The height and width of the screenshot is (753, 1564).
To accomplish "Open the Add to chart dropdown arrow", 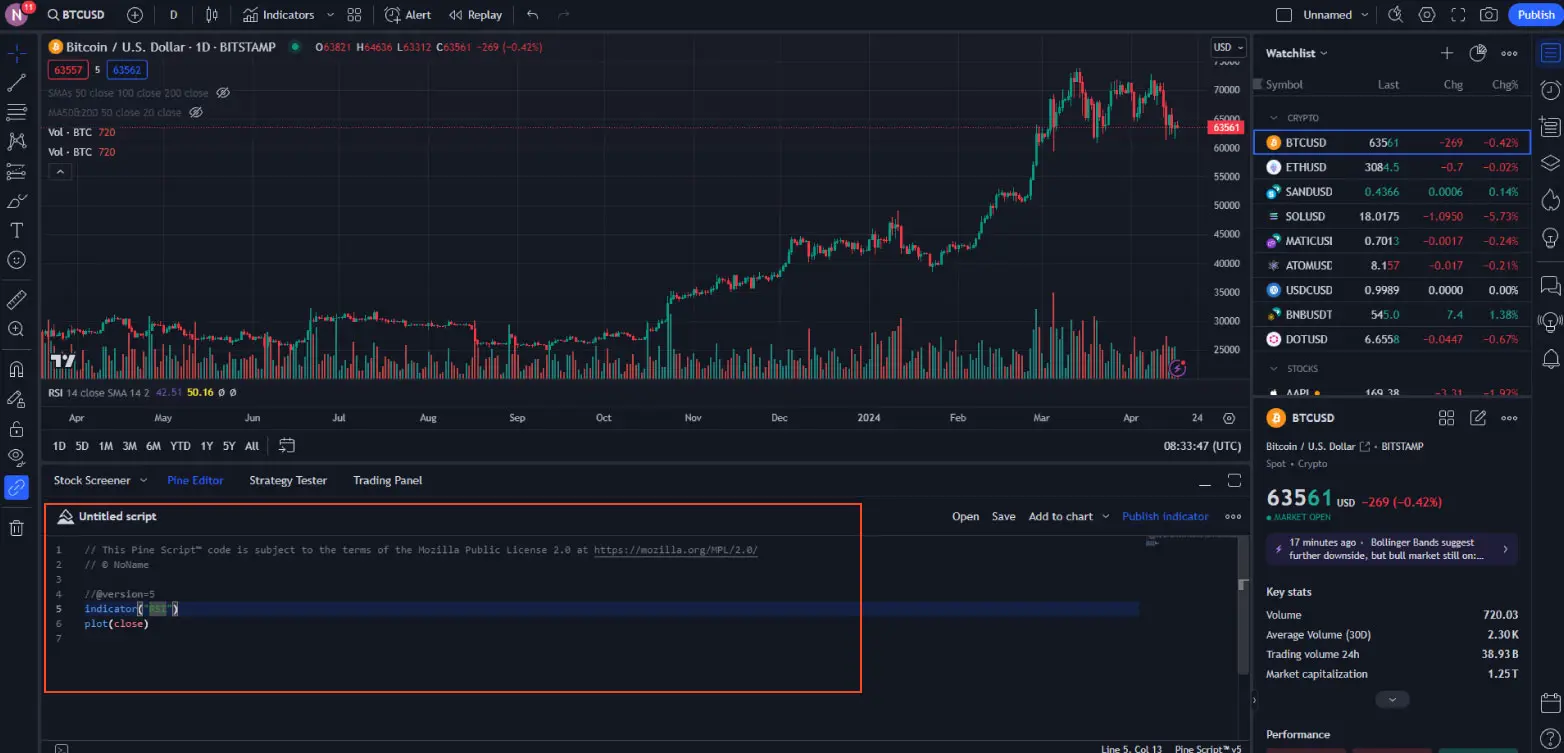I will (1106, 517).
